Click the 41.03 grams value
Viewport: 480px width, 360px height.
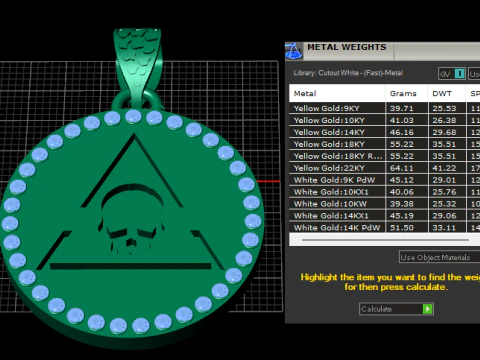click(x=402, y=120)
